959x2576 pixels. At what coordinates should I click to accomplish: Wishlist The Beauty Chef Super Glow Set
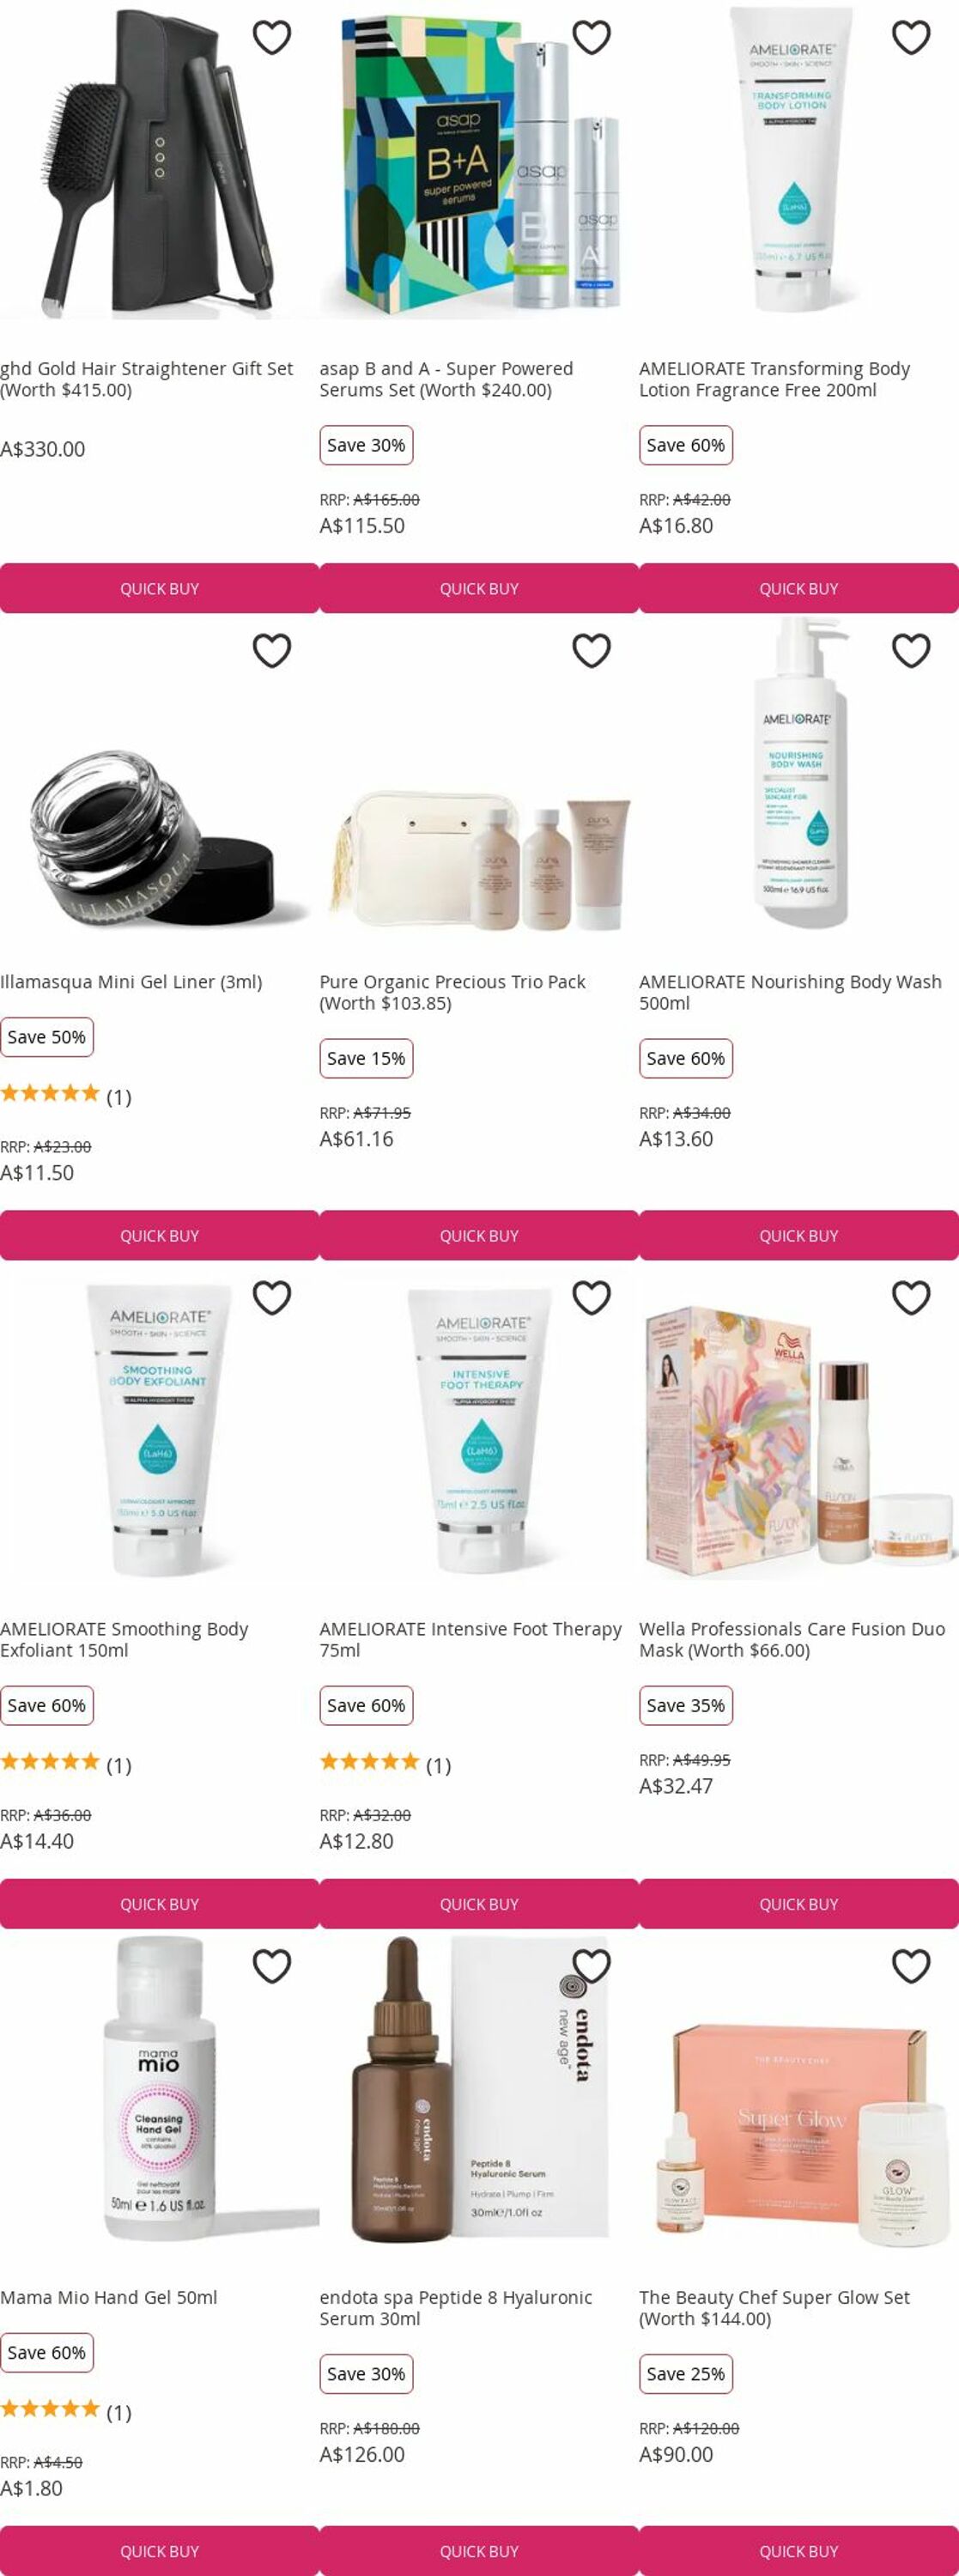911,1966
